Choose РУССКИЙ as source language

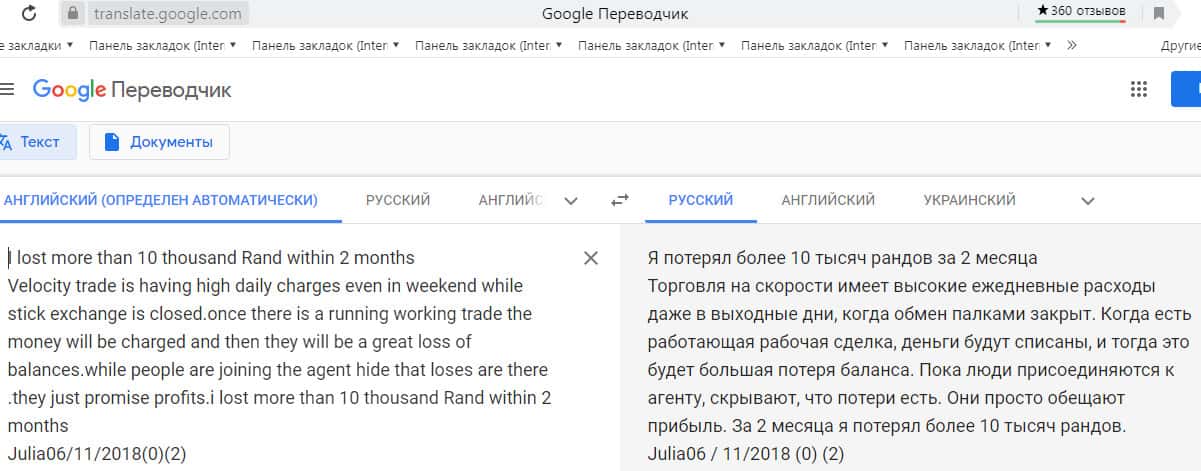(x=398, y=200)
